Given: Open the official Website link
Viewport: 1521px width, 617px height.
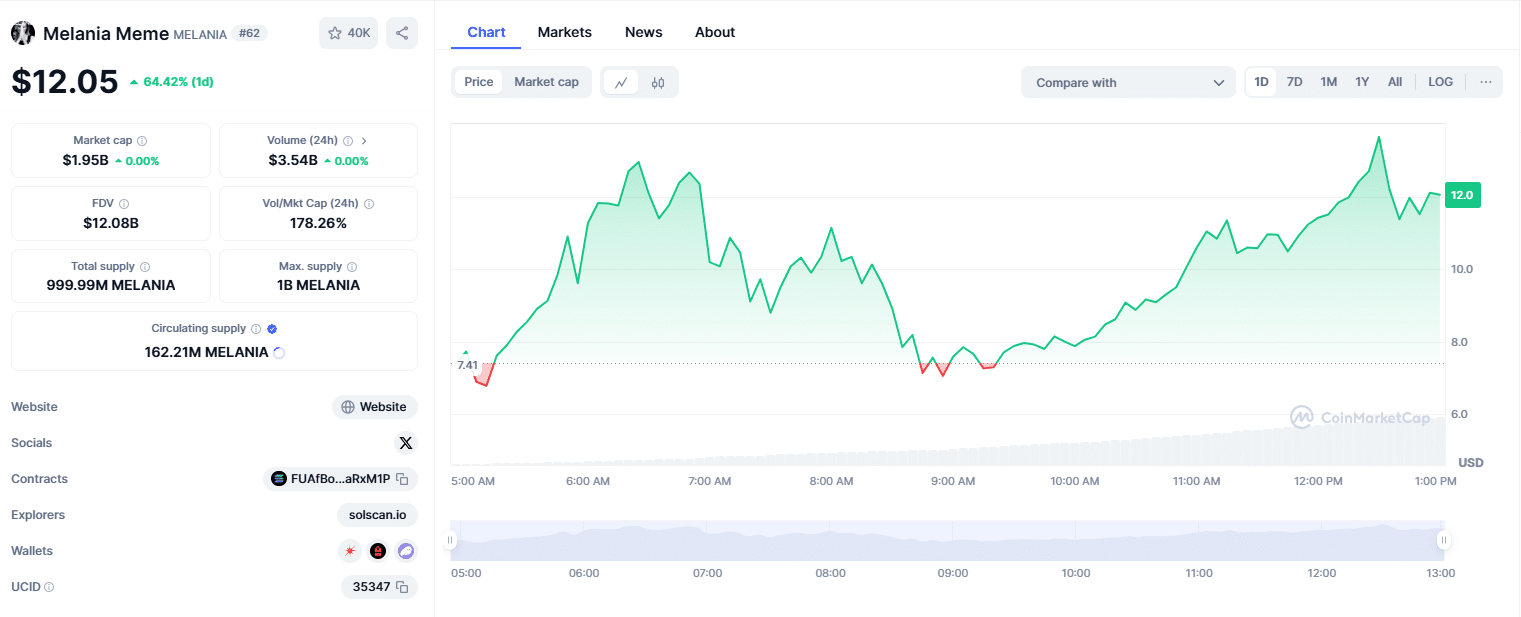Looking at the screenshot, I should click(x=375, y=407).
